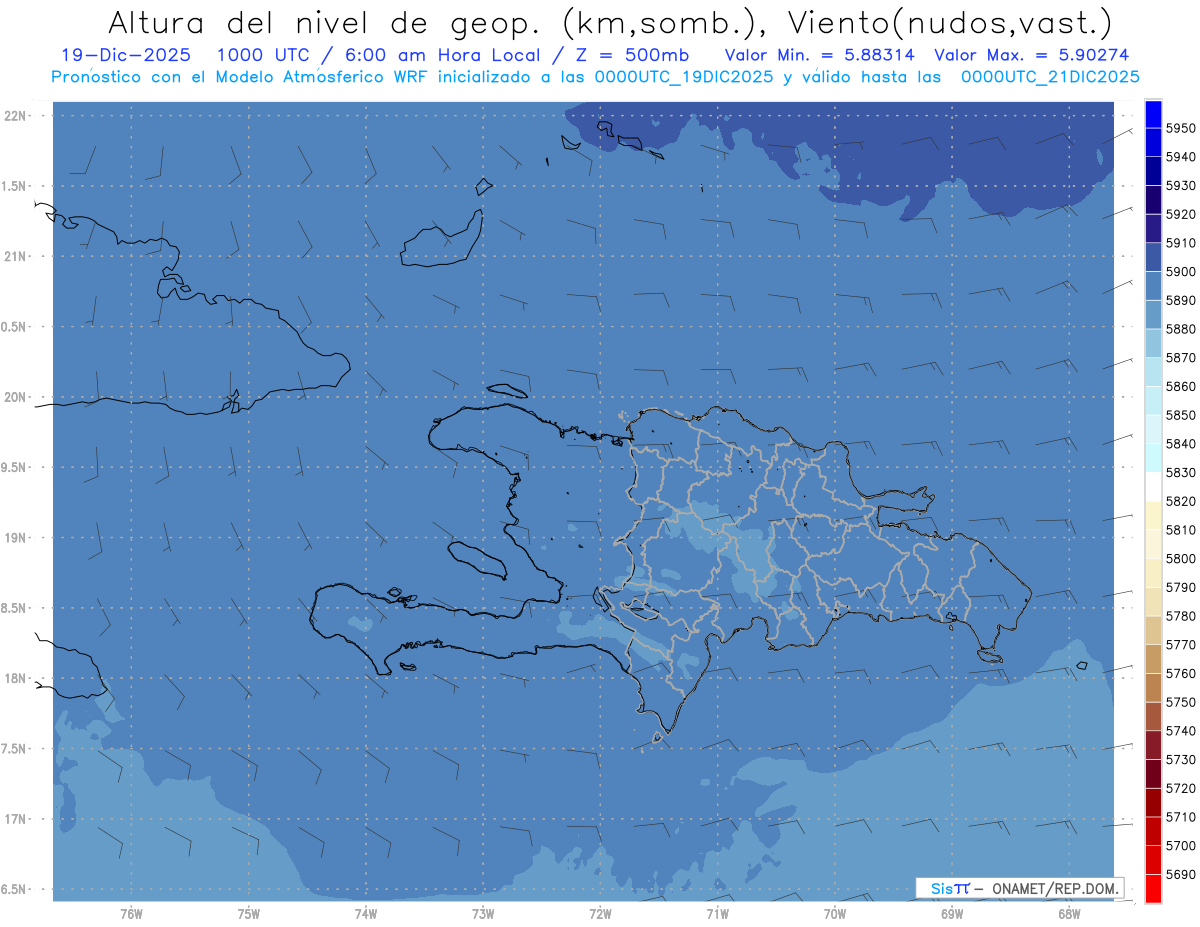
Task: Click the longitude label '69W'
Action: pos(952,913)
